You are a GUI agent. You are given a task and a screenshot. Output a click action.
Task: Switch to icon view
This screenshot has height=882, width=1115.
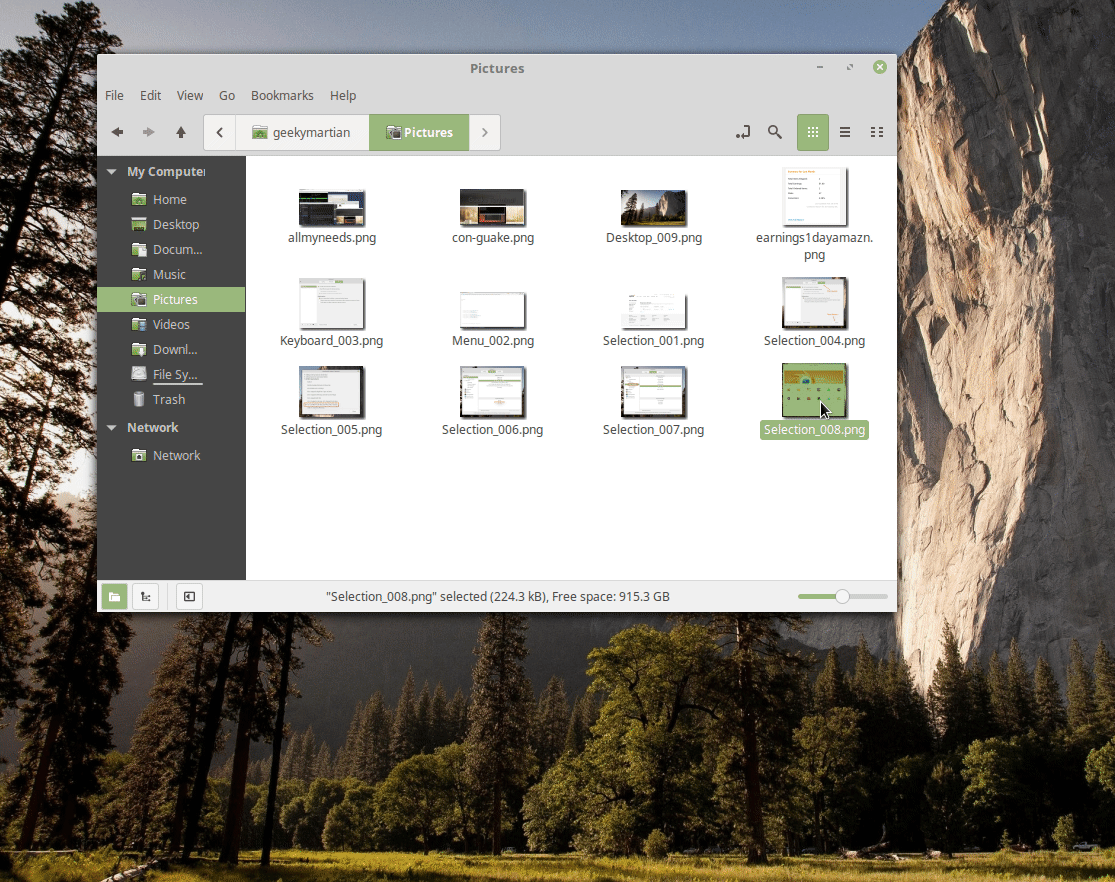pos(813,132)
